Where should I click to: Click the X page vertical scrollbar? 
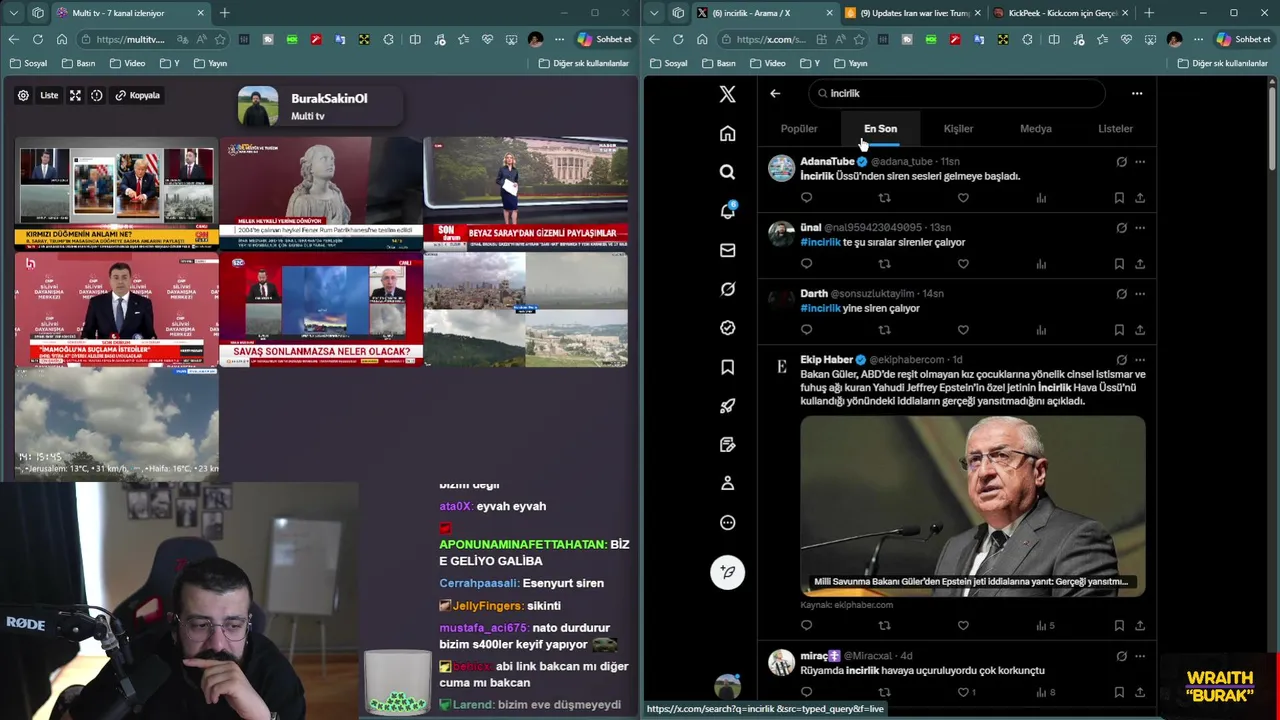coord(1271,128)
